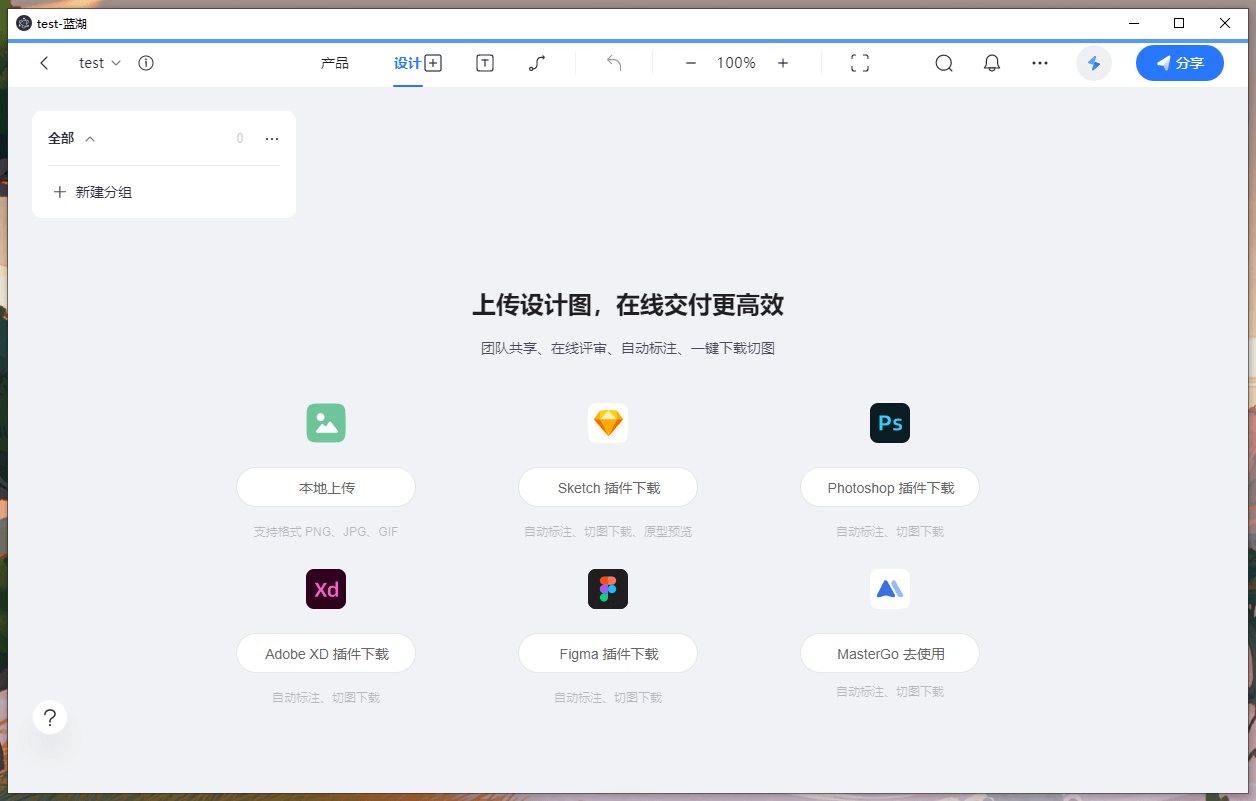This screenshot has height=801, width=1256.
Task: Undo with the curved arrow icon
Action: tap(614, 63)
